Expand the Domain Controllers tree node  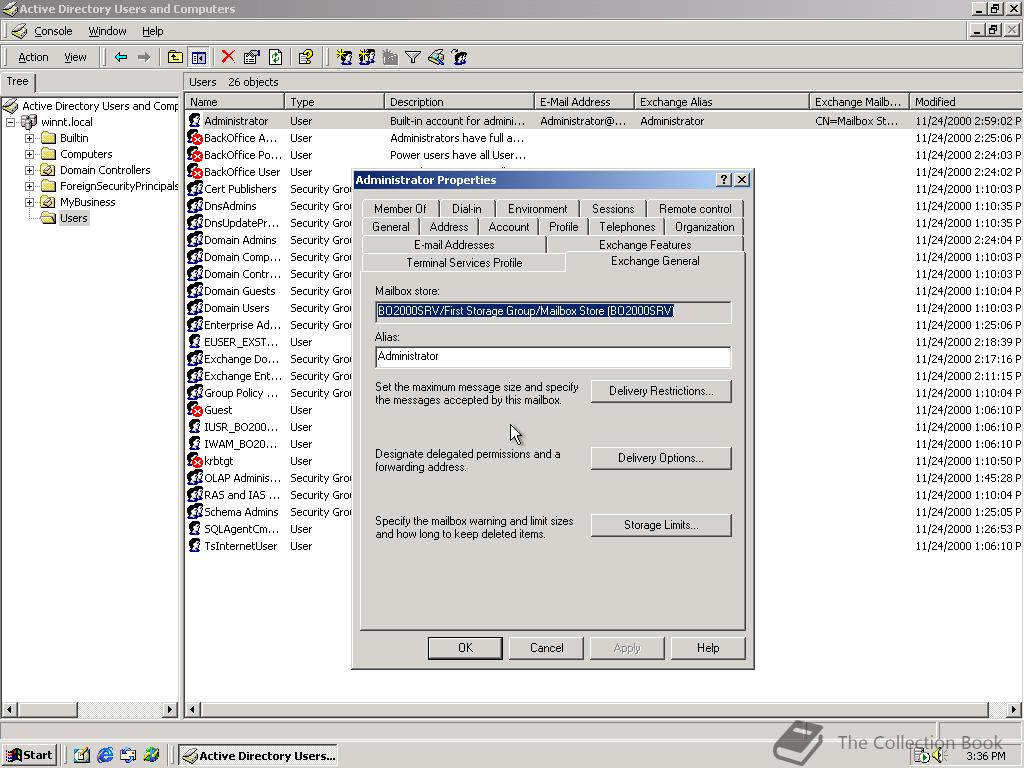pyautogui.click(x=29, y=170)
